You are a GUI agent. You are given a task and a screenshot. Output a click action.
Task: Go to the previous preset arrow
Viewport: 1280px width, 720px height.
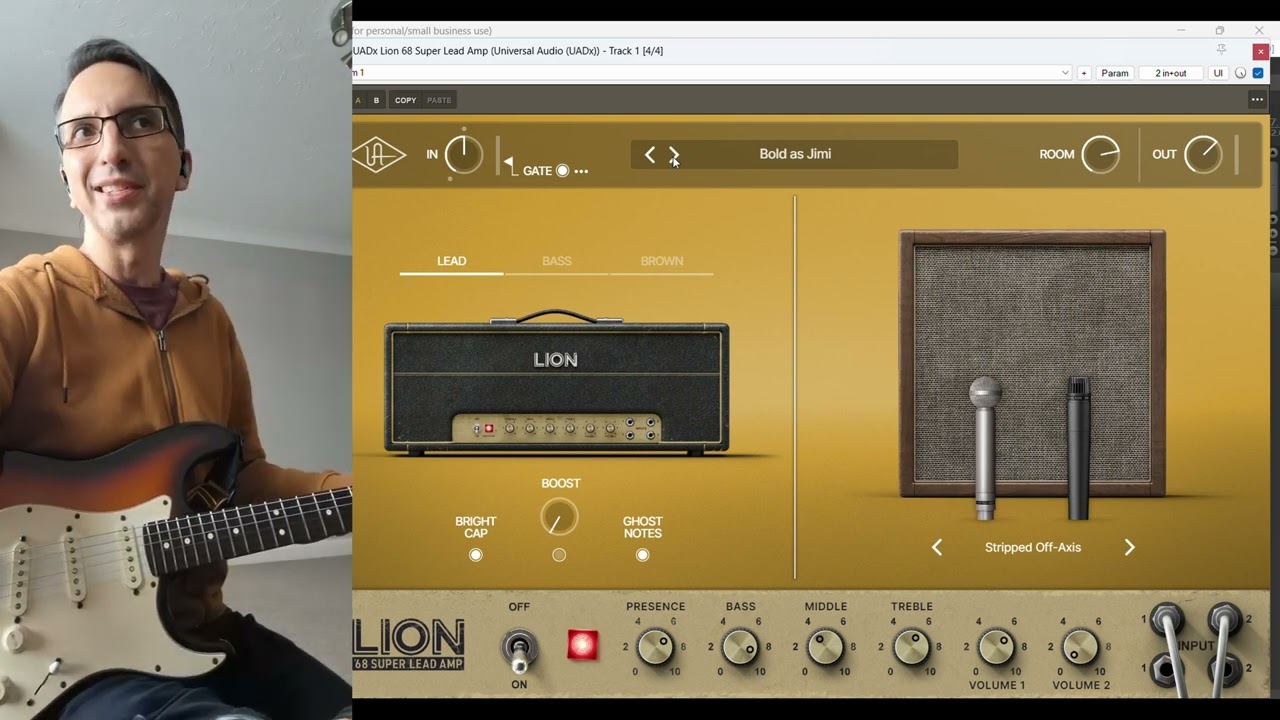click(650, 154)
